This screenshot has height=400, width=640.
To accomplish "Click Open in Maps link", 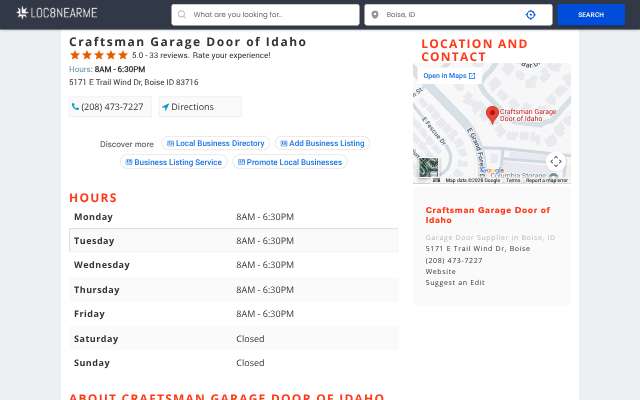I will coord(449,76).
